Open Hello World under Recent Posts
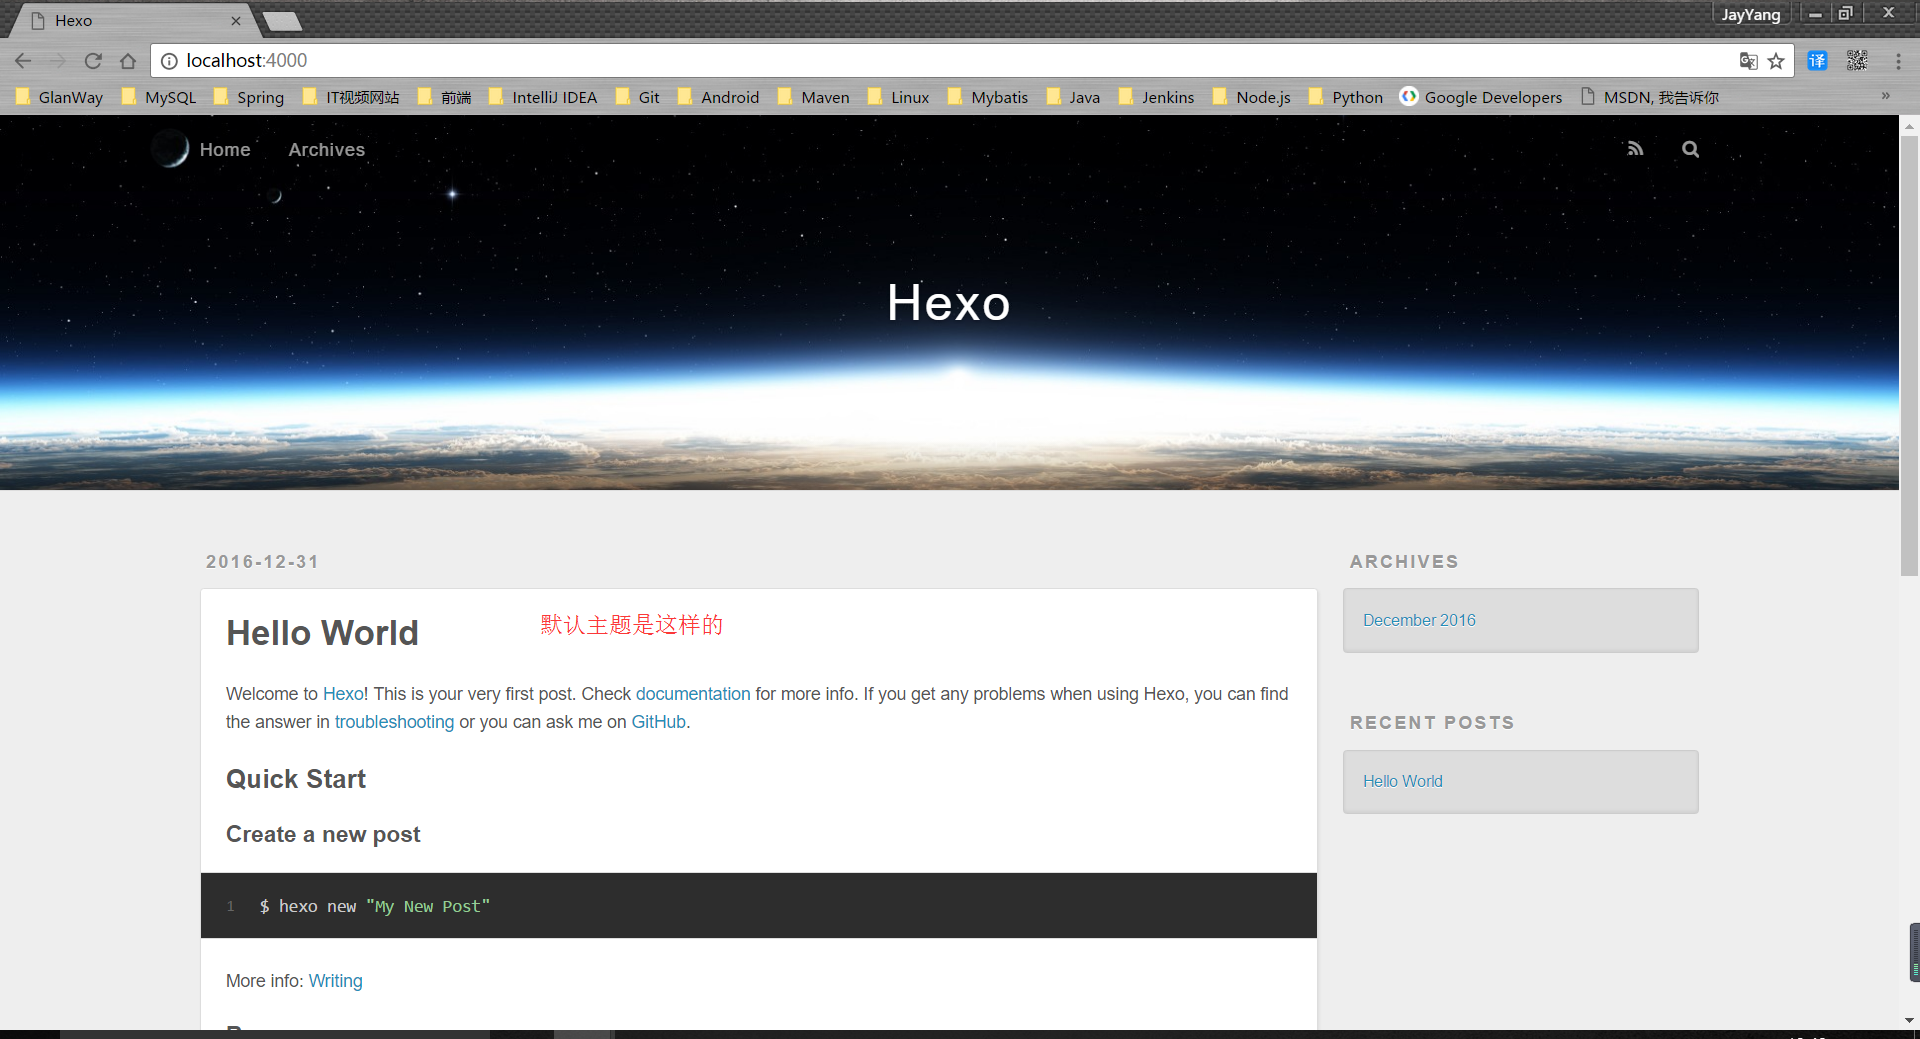 coord(1403,781)
